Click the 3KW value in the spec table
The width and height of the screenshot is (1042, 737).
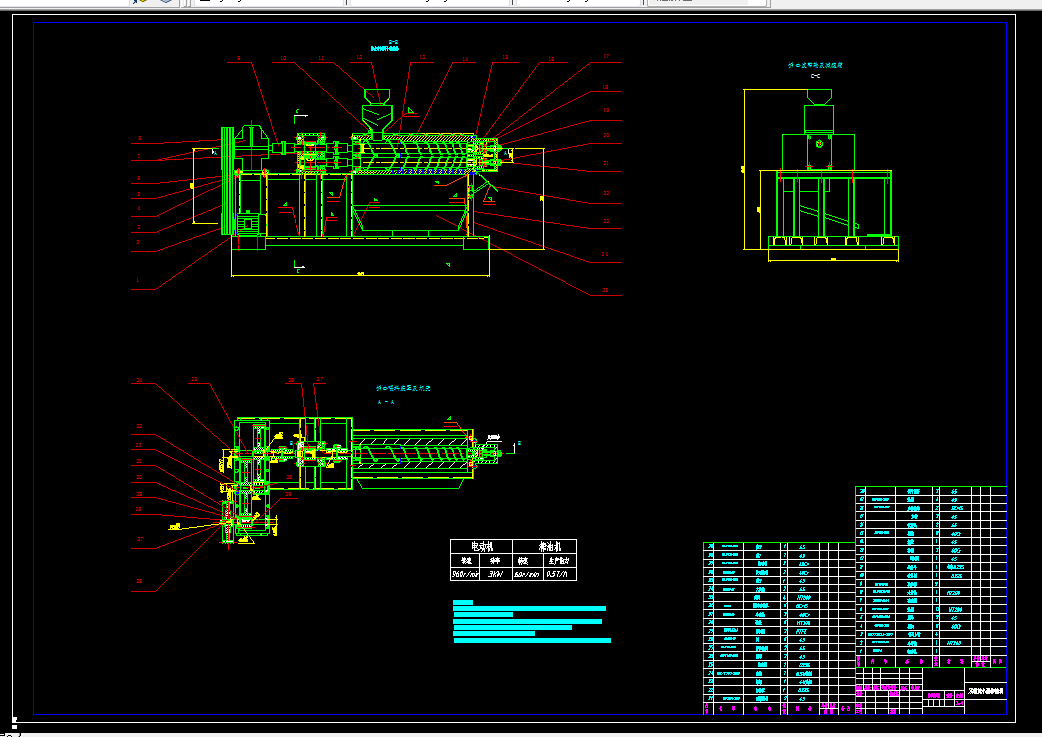pyautogui.click(x=495, y=574)
